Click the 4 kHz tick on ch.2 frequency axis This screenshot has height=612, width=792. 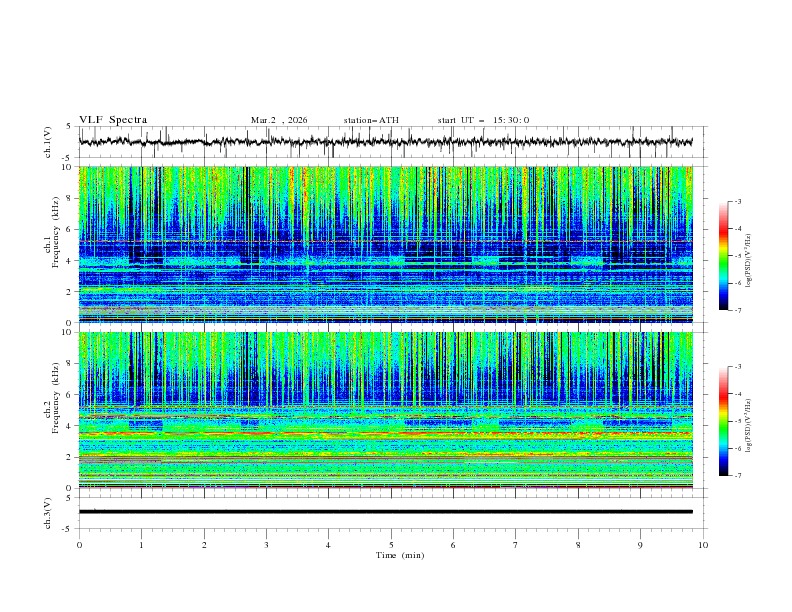point(70,426)
